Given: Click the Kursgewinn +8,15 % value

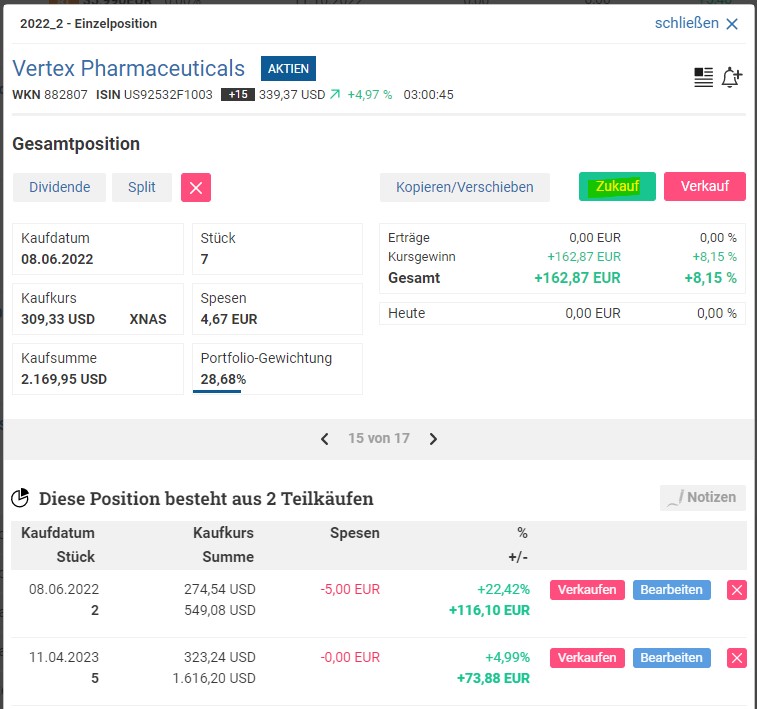Looking at the screenshot, I should 715,257.
